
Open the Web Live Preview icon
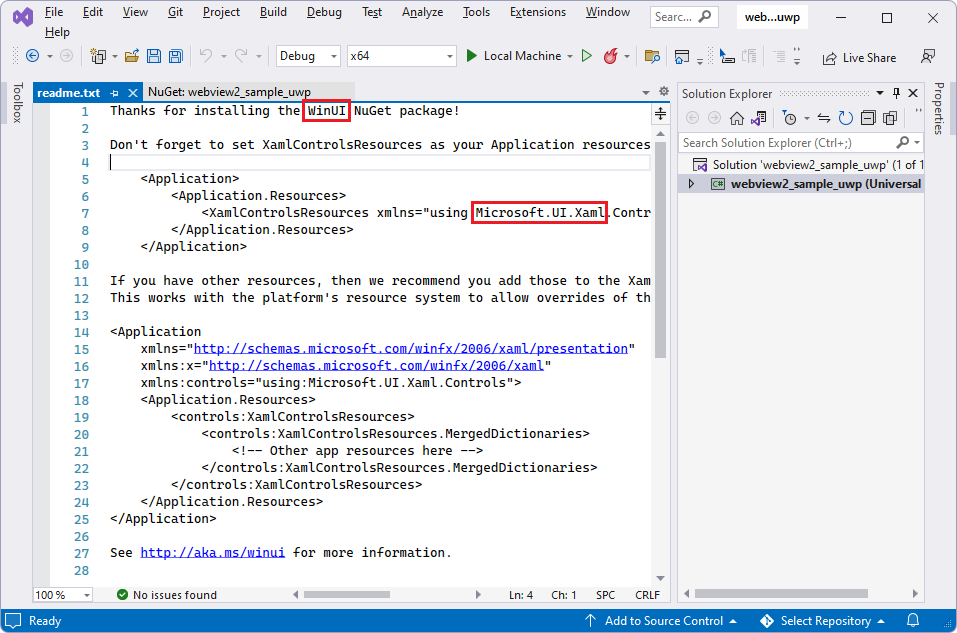683,56
